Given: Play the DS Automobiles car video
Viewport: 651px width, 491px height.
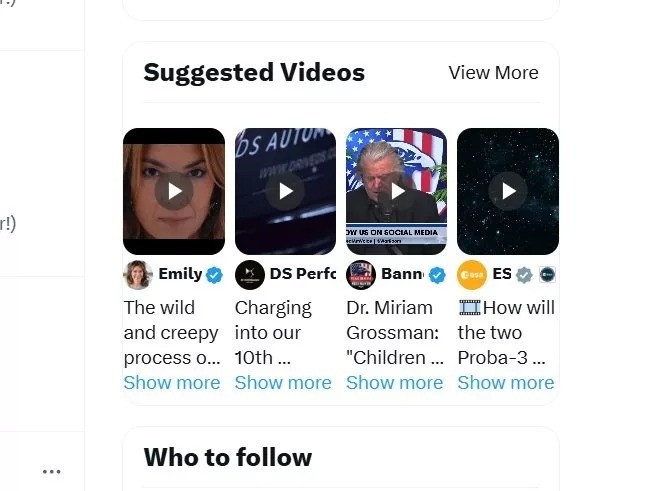Looking at the screenshot, I should pos(285,191).
